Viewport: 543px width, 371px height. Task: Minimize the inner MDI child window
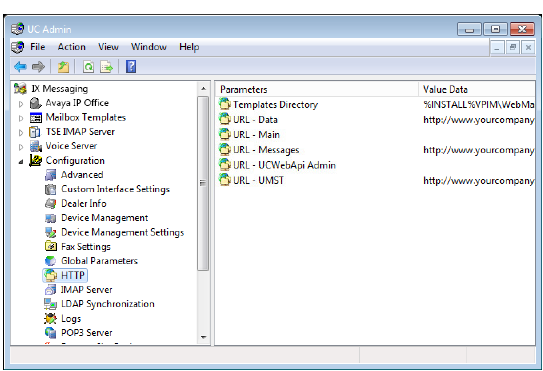497,47
